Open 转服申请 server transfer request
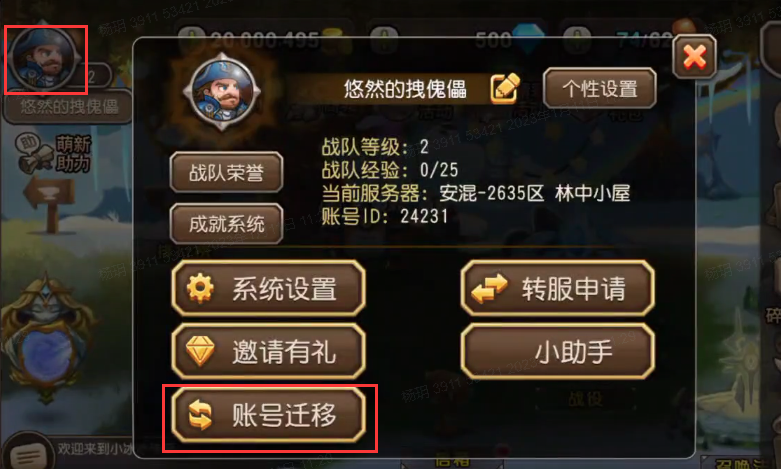Screen dimensions: 781x469 pyautogui.click(x=557, y=288)
